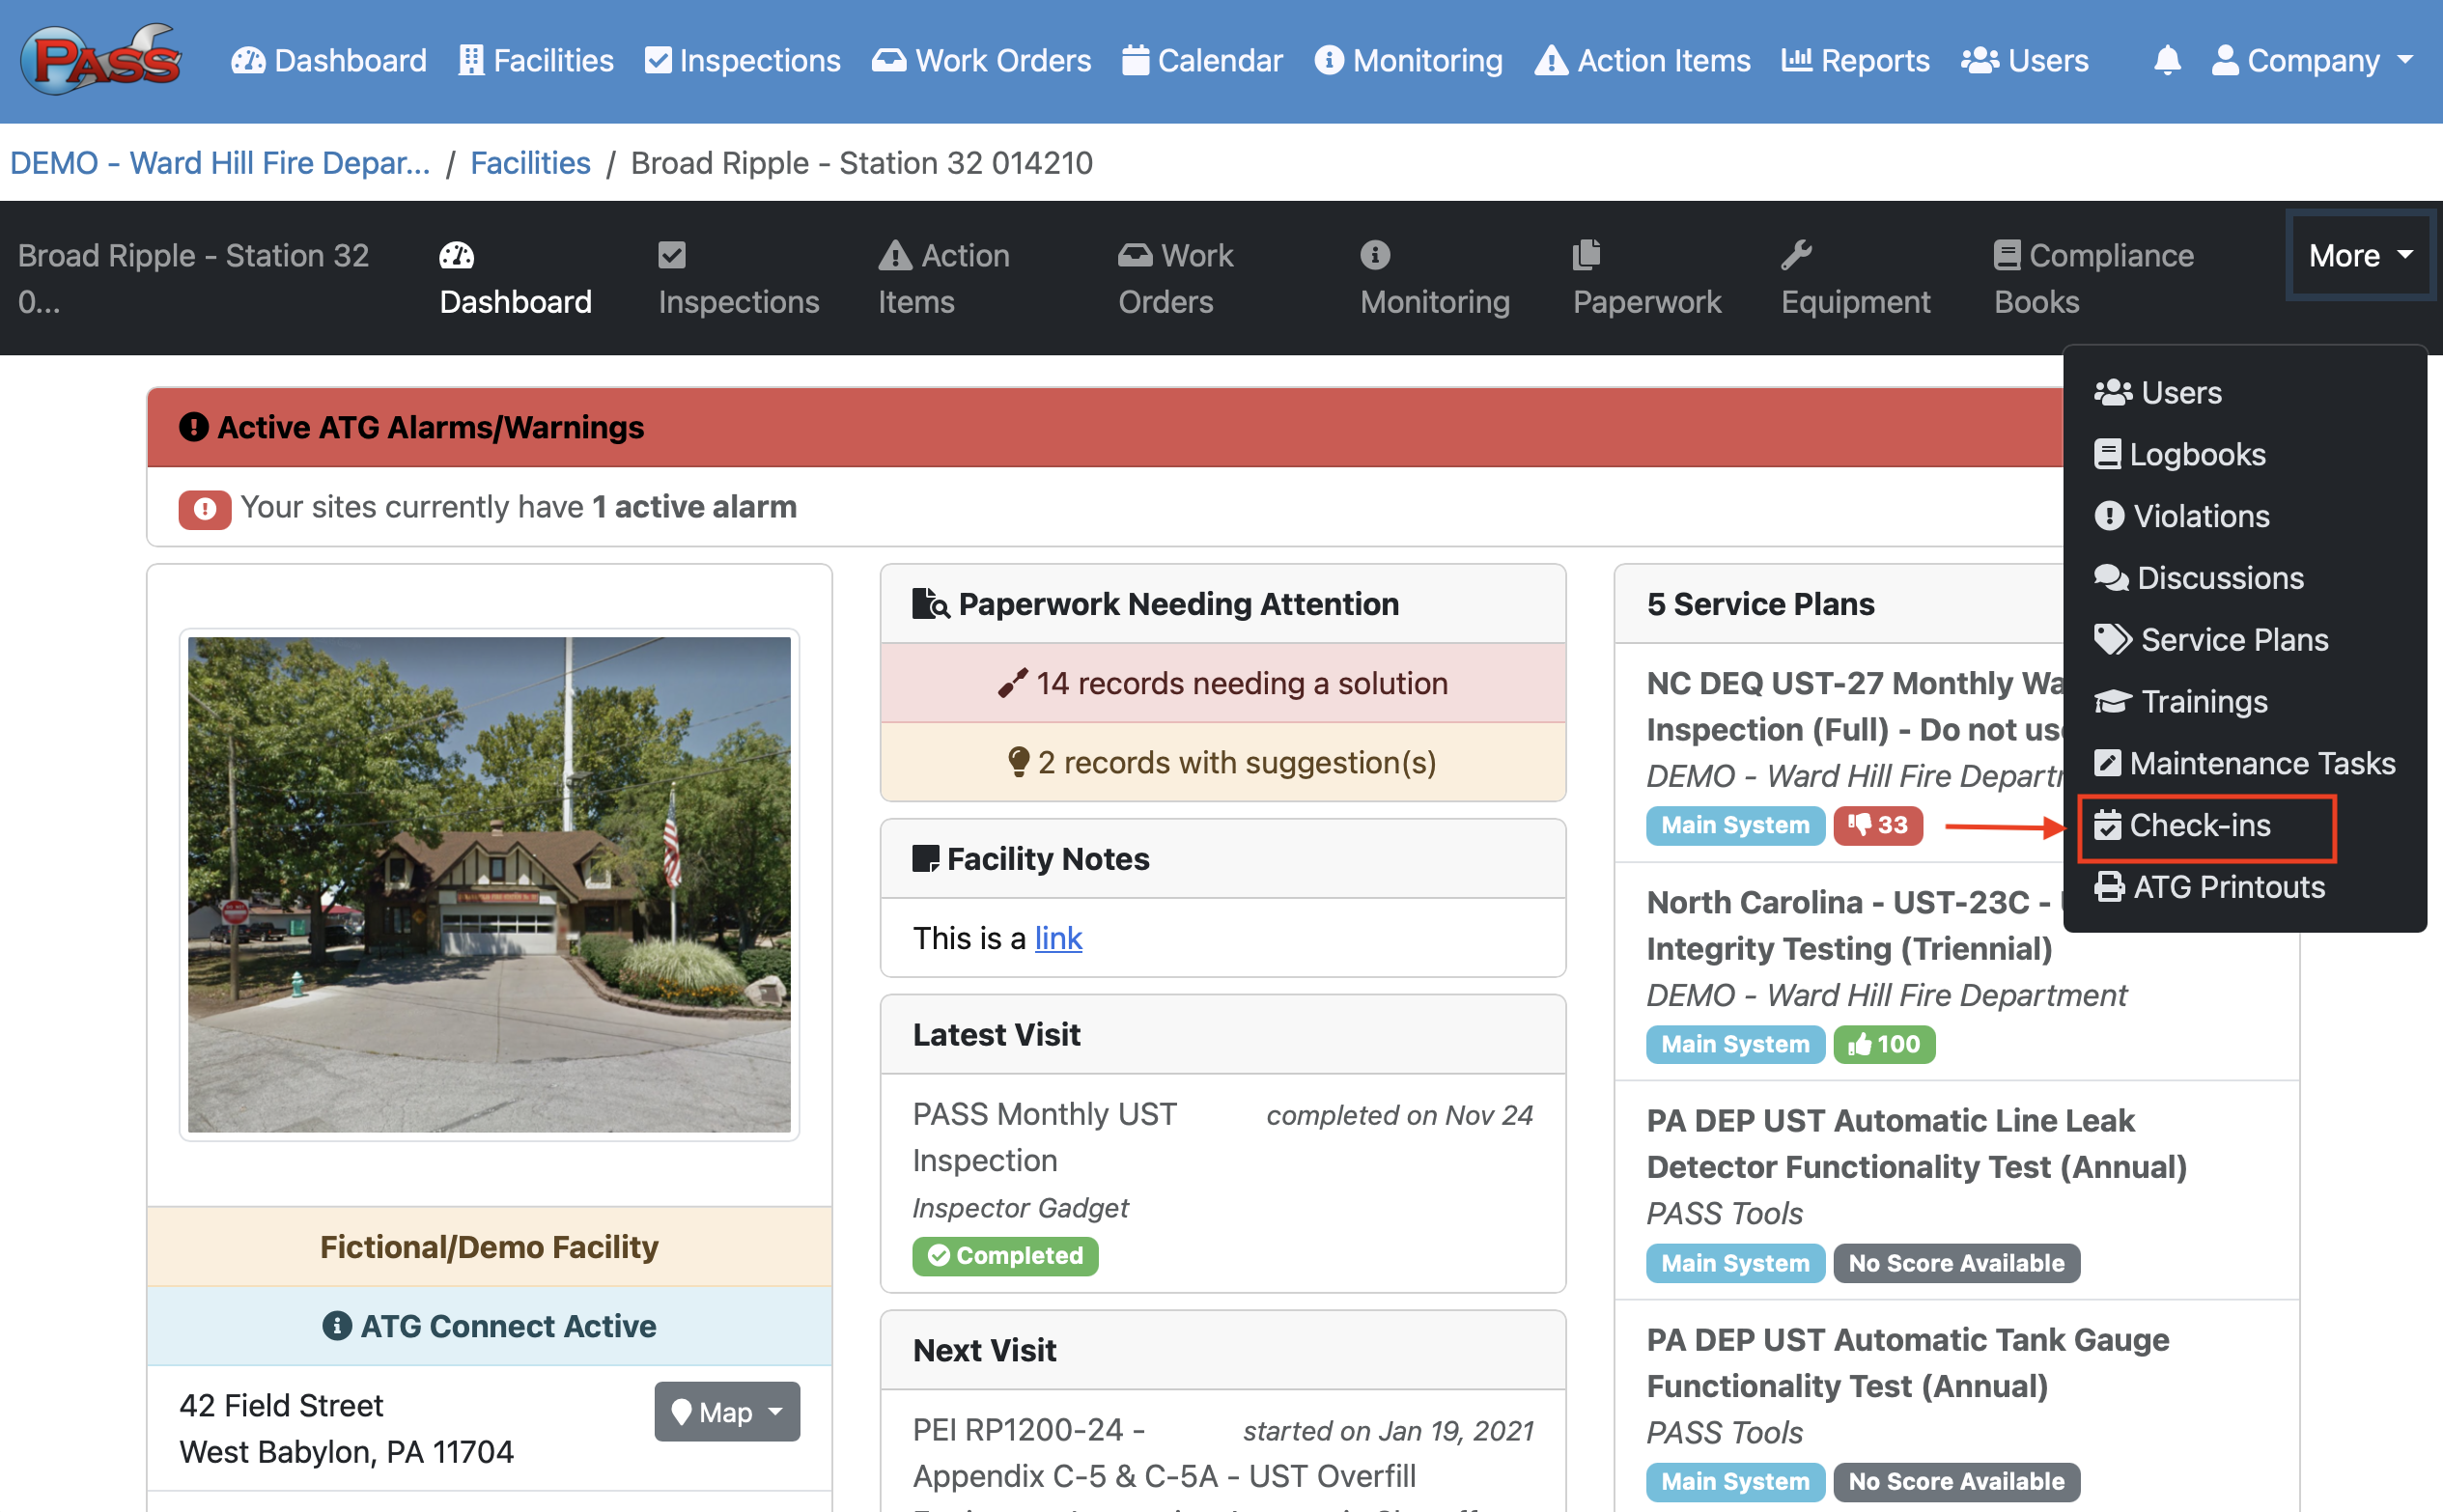Select Check-ins in the More menu

tap(2199, 826)
